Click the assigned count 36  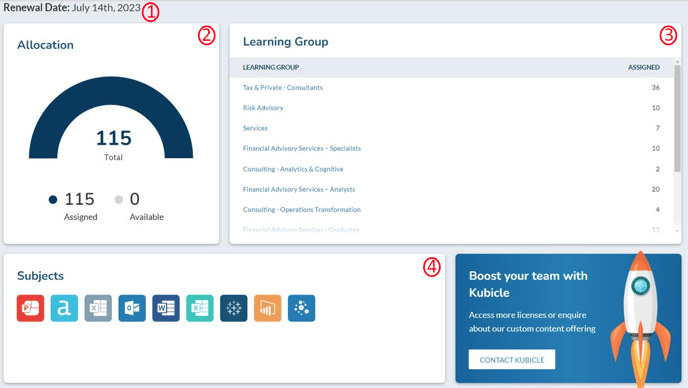(656, 87)
